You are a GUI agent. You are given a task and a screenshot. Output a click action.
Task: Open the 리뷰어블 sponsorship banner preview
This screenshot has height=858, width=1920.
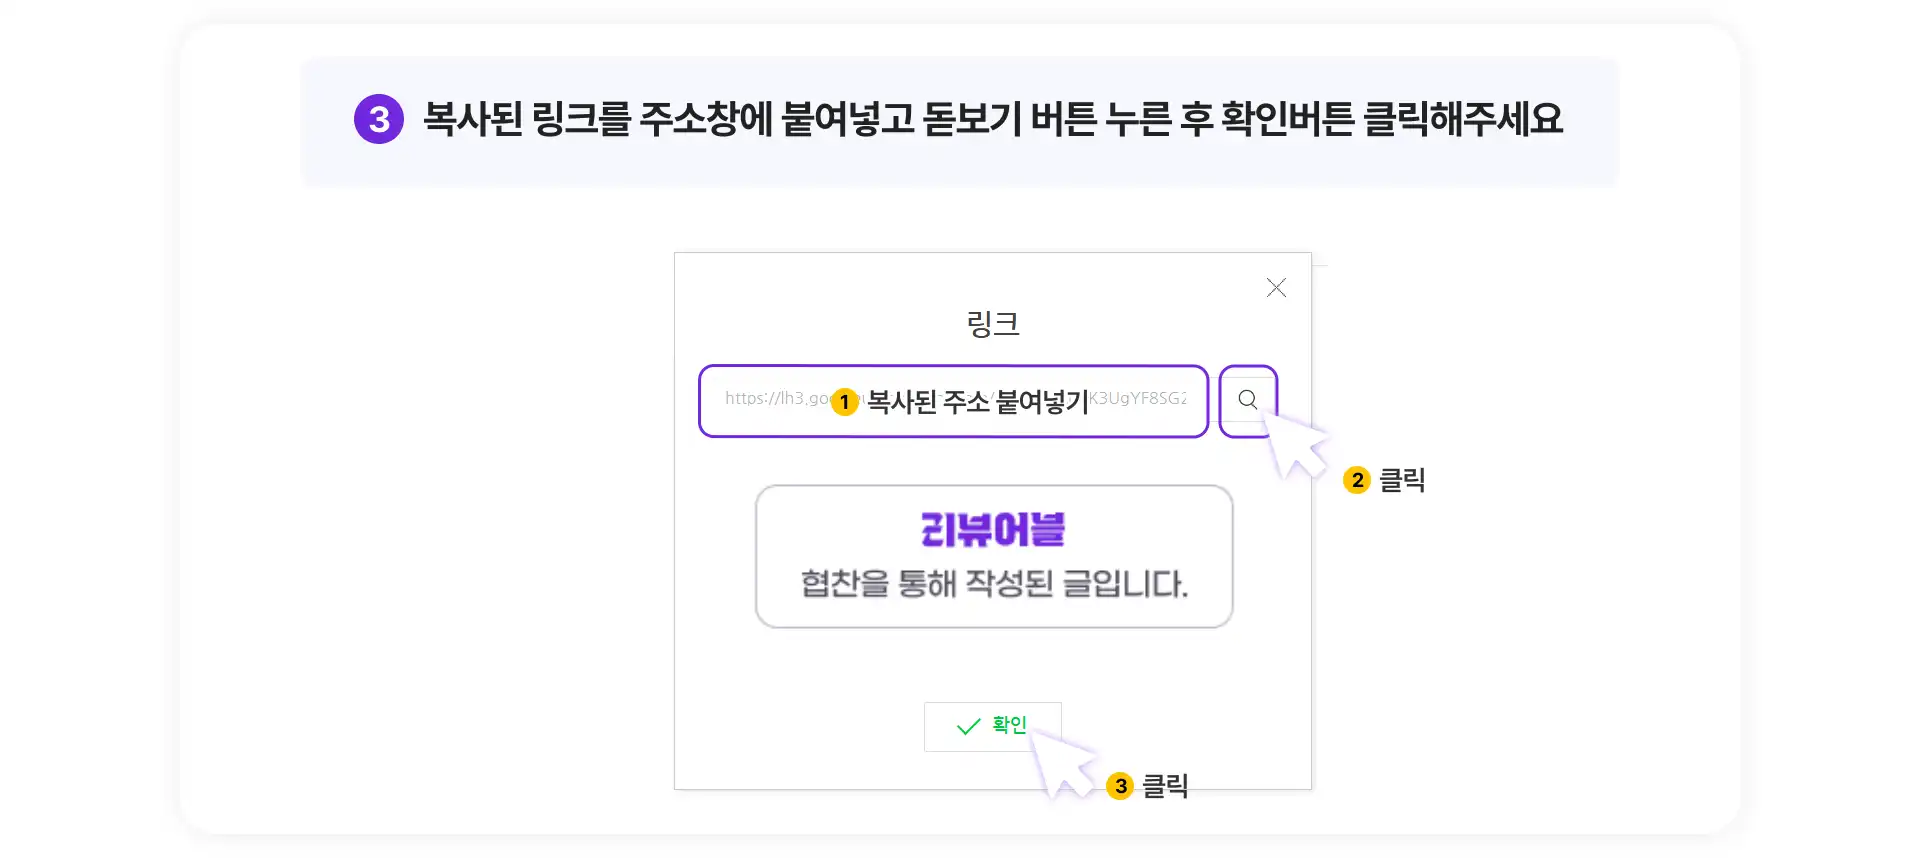[x=994, y=557]
